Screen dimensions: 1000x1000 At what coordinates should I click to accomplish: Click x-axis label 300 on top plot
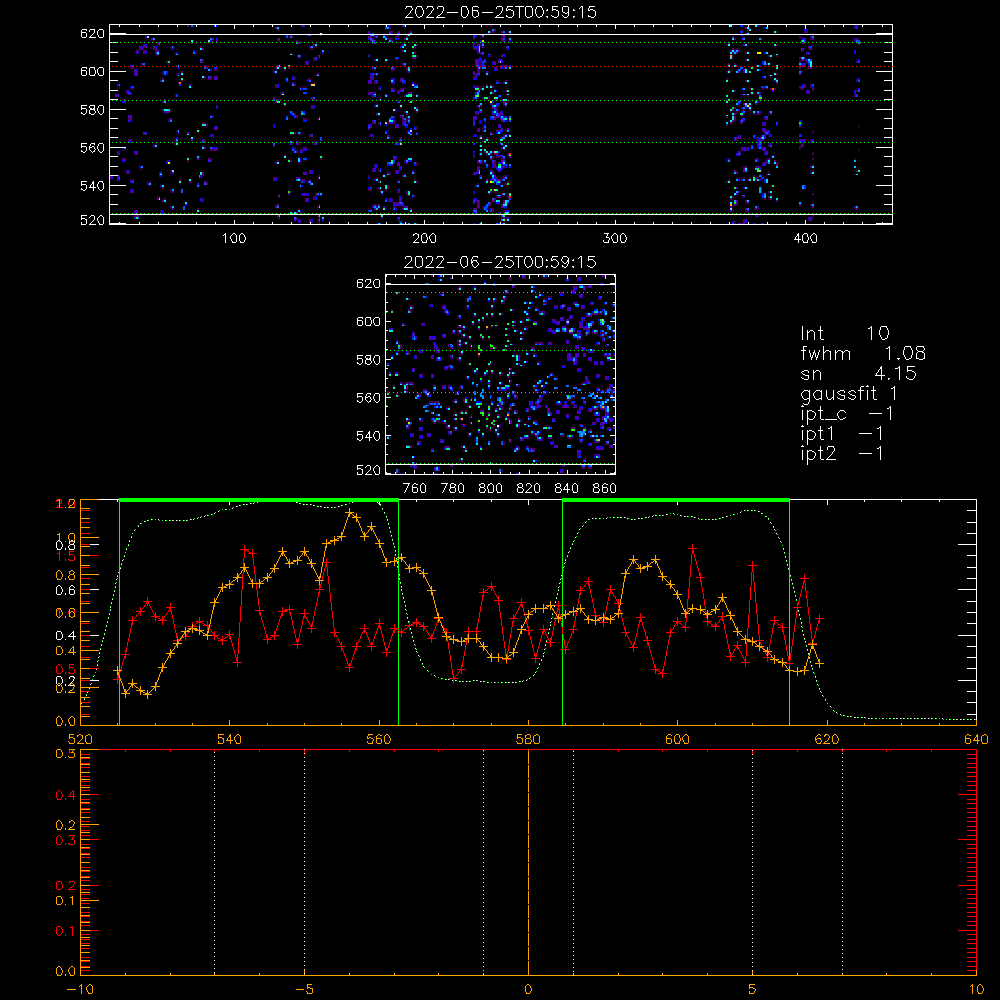tap(615, 239)
